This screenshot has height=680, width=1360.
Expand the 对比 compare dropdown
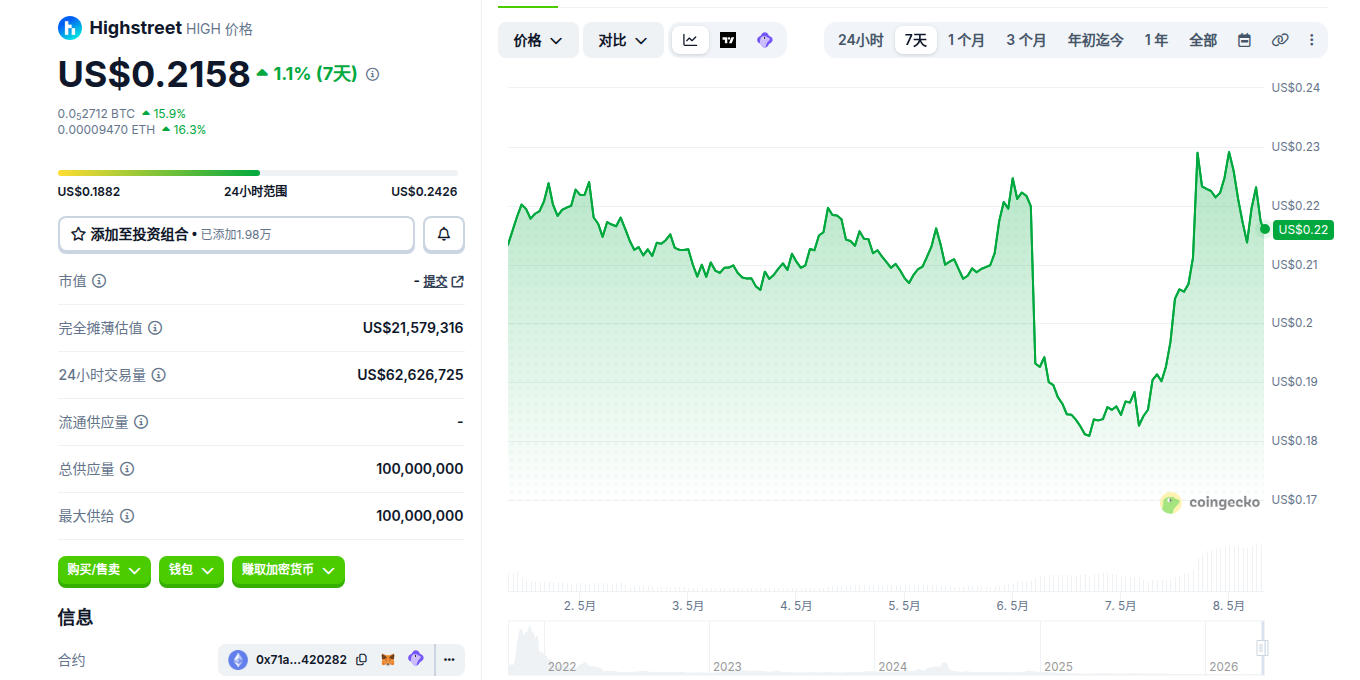point(623,40)
